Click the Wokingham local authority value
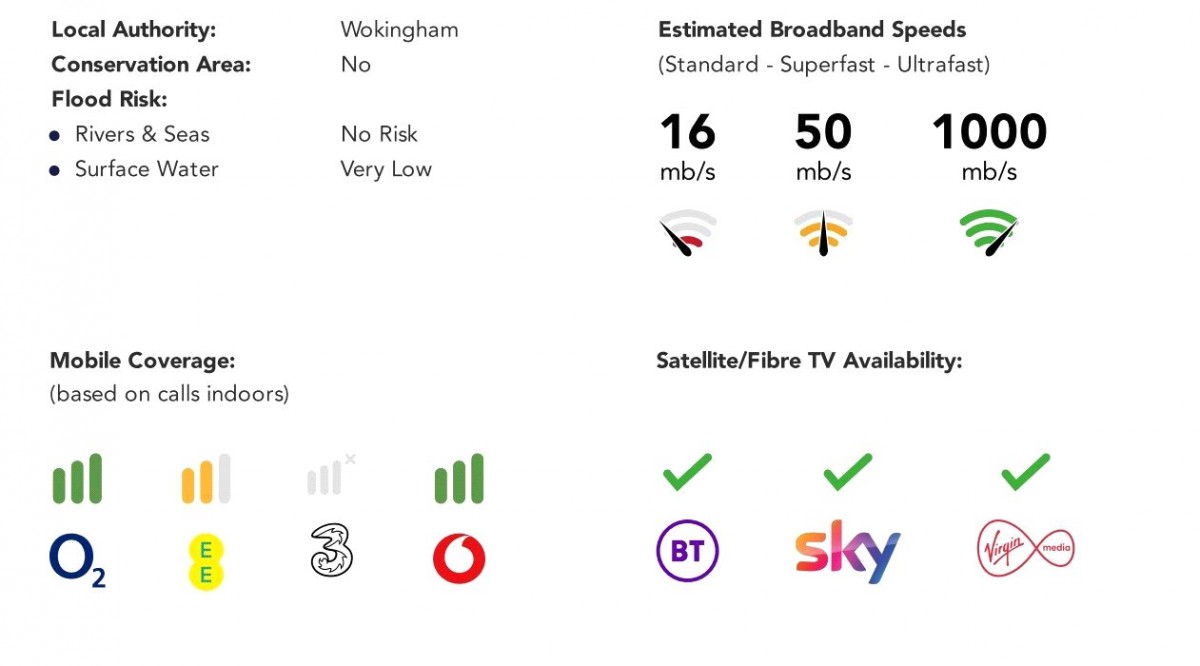This screenshot has width=1200, height=666. tap(399, 29)
